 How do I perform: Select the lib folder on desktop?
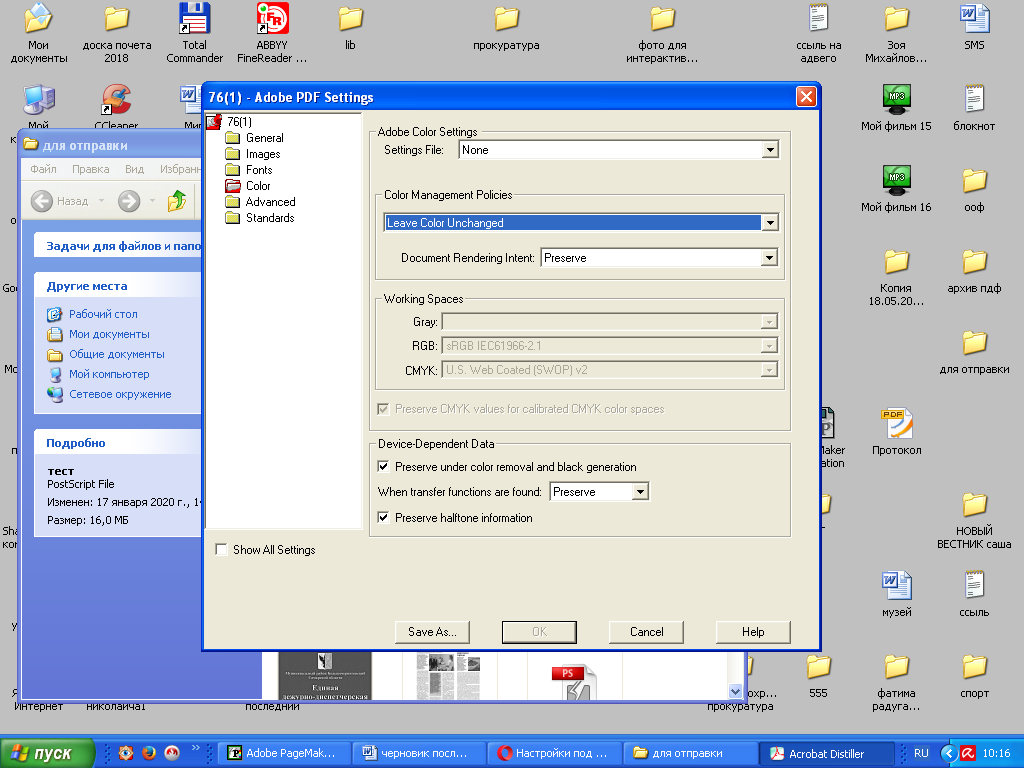351,27
